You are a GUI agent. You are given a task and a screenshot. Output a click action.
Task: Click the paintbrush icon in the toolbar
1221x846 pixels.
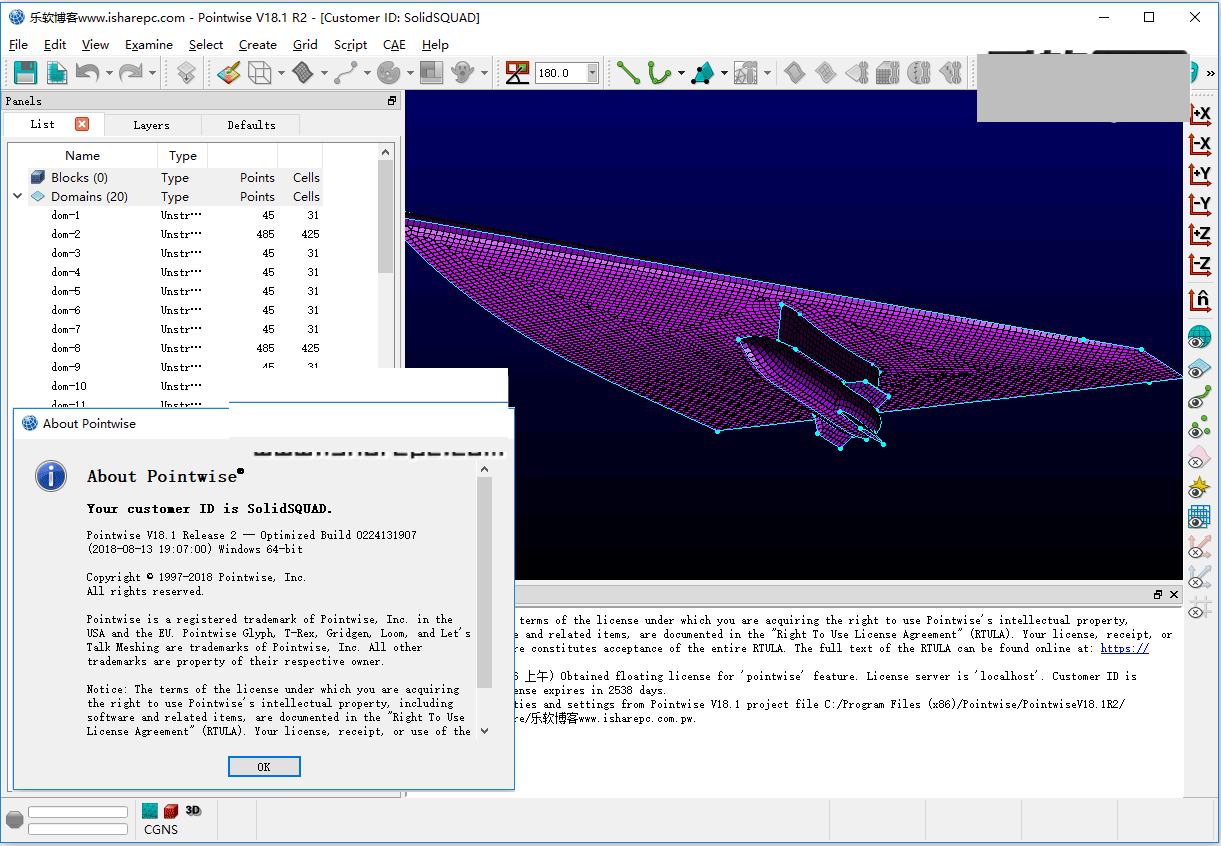[x=229, y=73]
